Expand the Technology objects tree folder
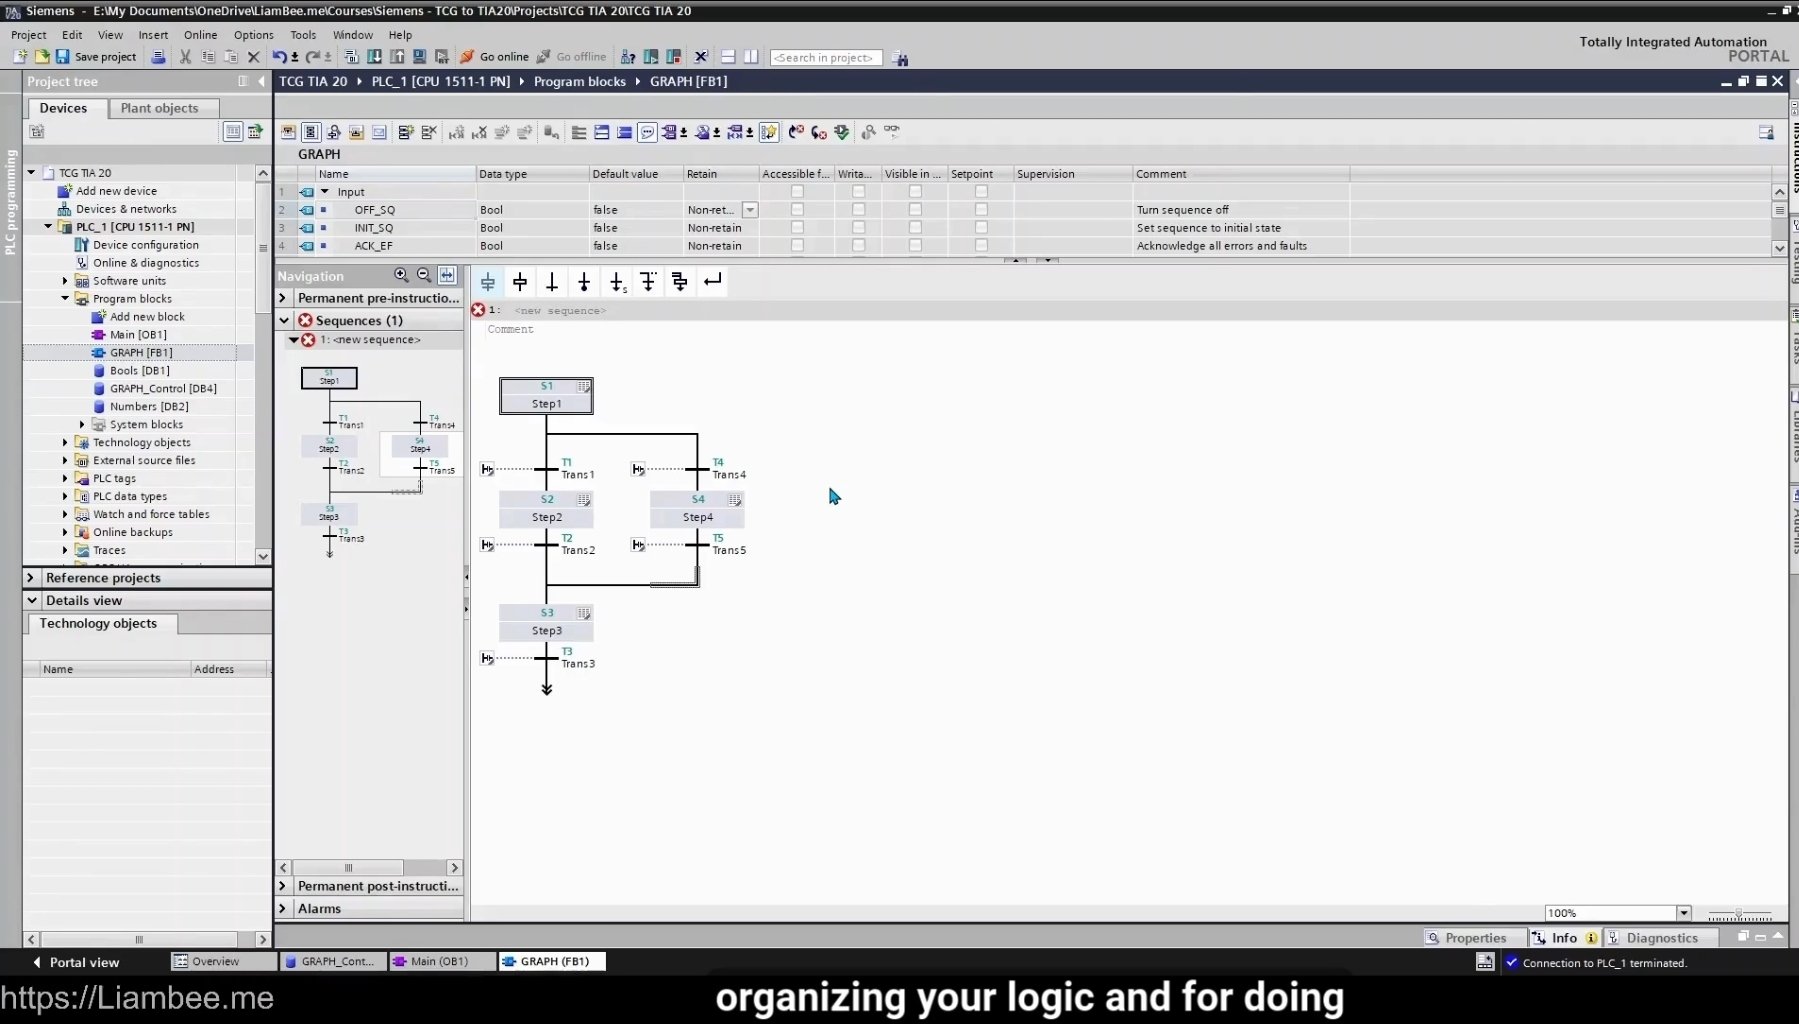The height and width of the screenshot is (1024, 1799). pyautogui.click(x=66, y=442)
